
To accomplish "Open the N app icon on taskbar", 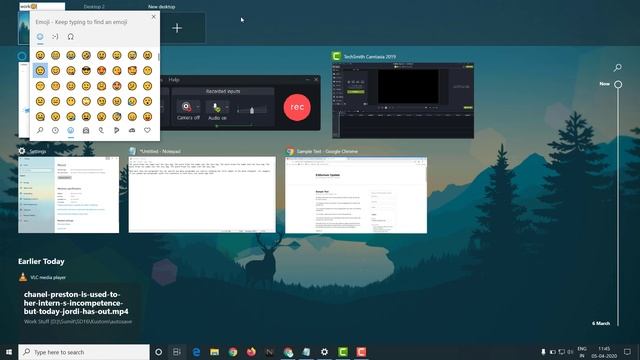I will (x=269, y=352).
